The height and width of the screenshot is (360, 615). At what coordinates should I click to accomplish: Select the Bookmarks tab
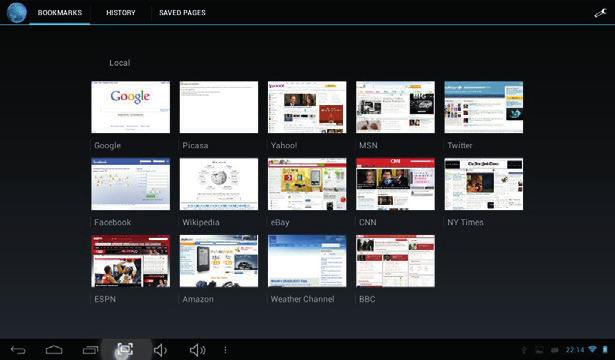60,13
